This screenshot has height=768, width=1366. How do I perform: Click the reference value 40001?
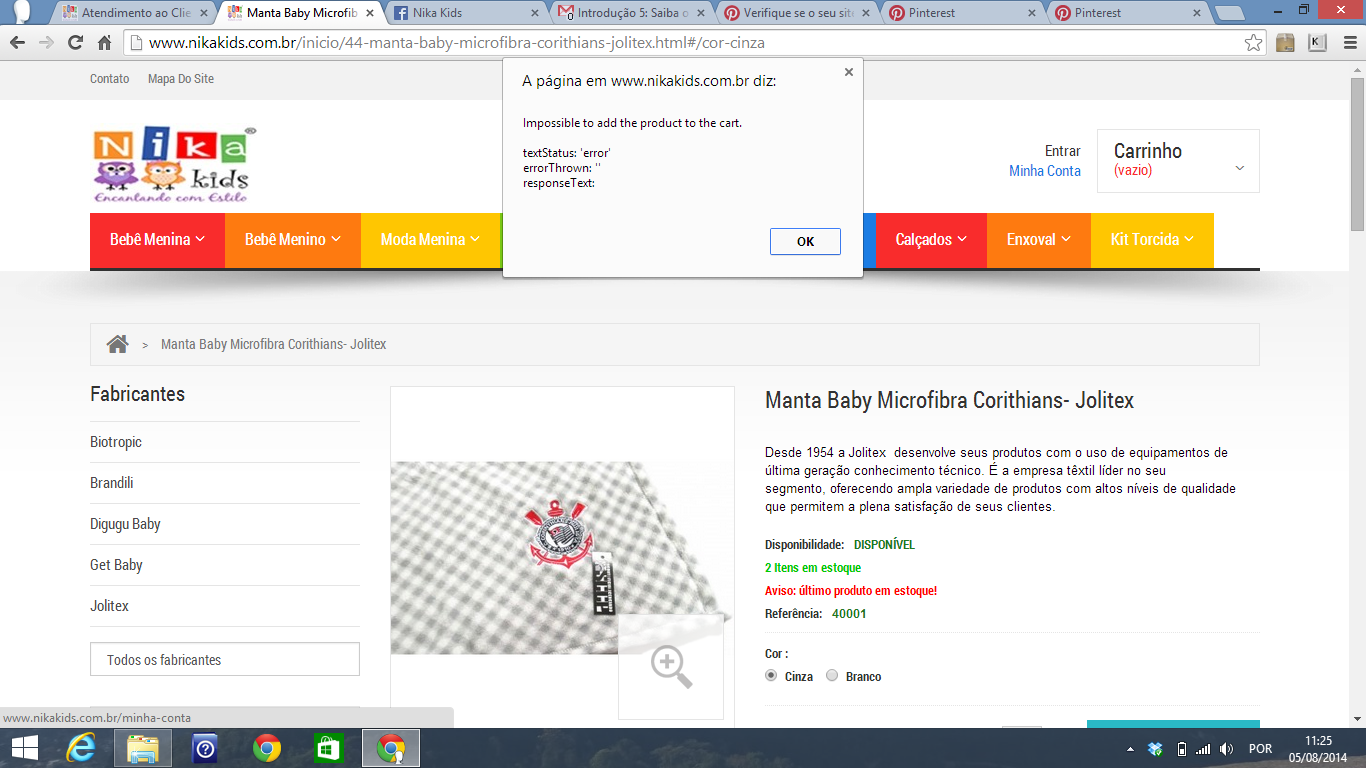[x=849, y=614]
